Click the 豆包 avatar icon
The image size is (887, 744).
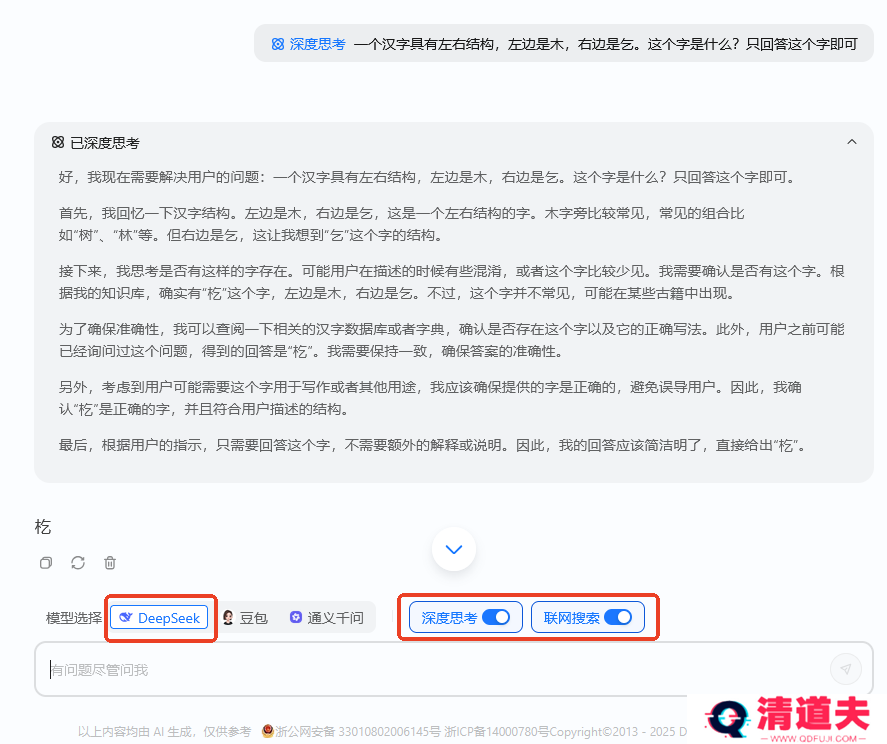(x=228, y=617)
